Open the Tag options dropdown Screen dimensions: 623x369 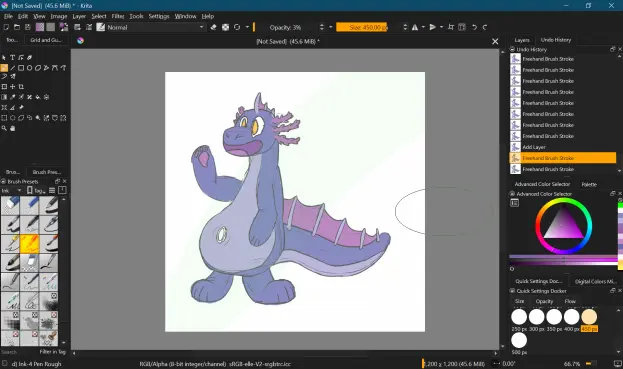36,191
